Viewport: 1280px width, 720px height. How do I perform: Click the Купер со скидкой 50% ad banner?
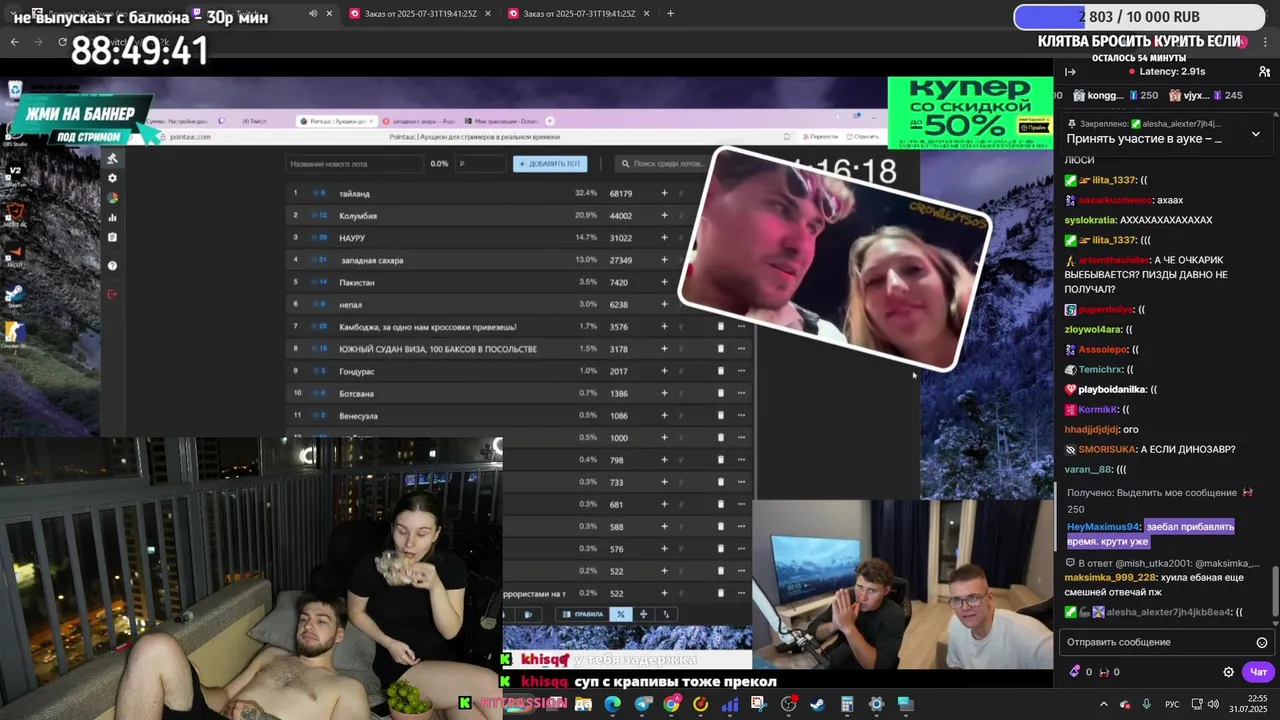coord(970,112)
